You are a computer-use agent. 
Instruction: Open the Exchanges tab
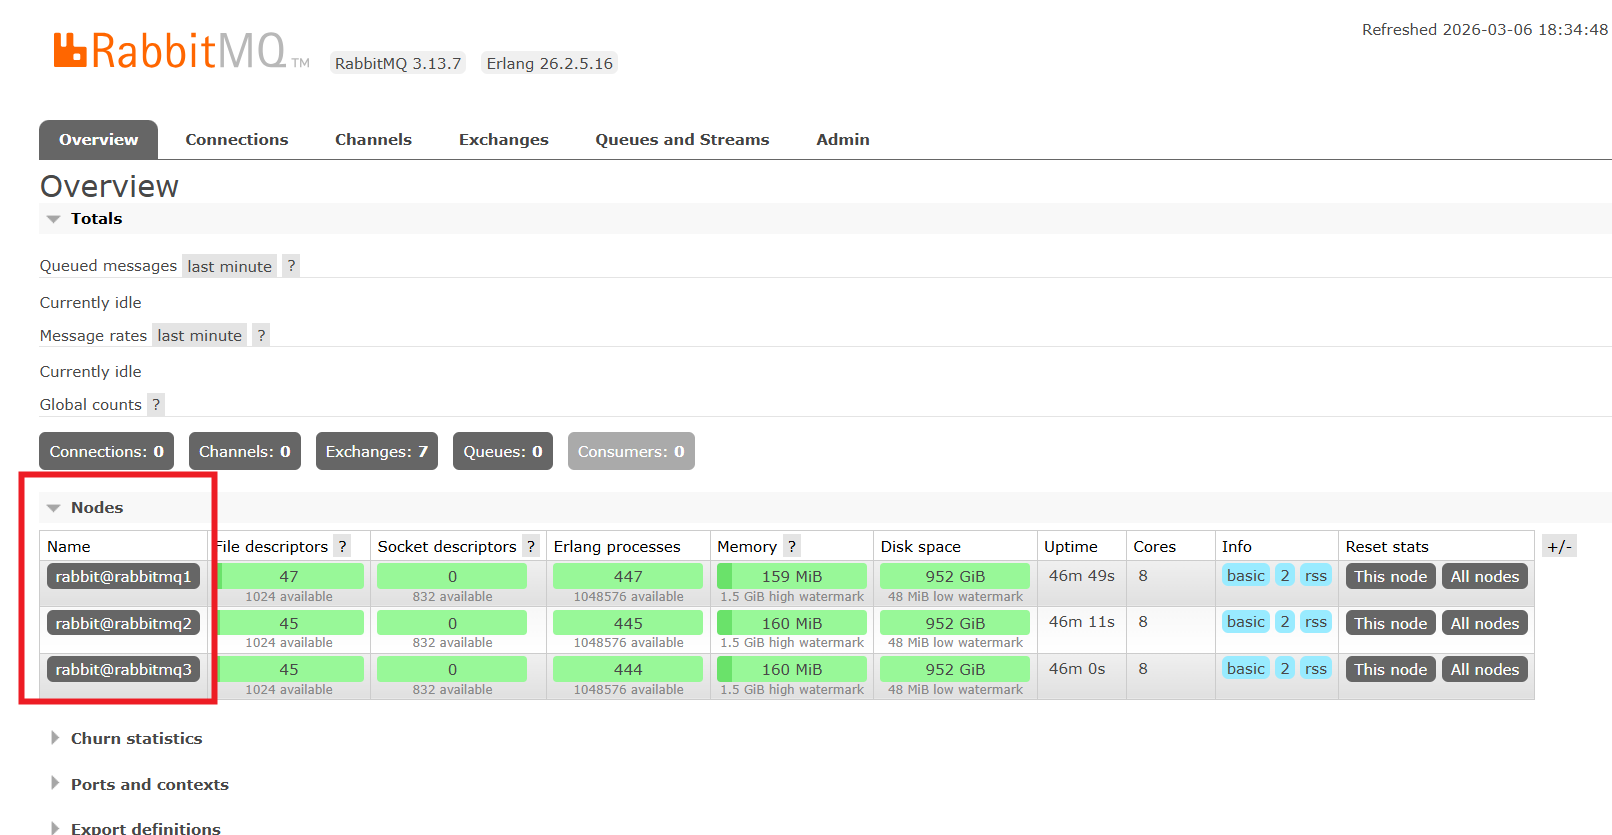[x=504, y=139]
